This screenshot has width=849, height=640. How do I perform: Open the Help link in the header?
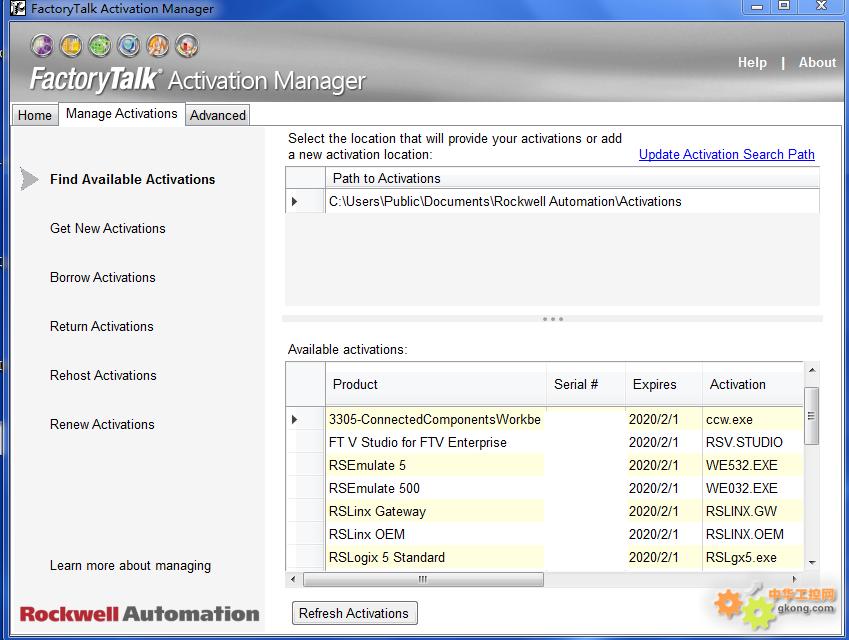pos(752,62)
